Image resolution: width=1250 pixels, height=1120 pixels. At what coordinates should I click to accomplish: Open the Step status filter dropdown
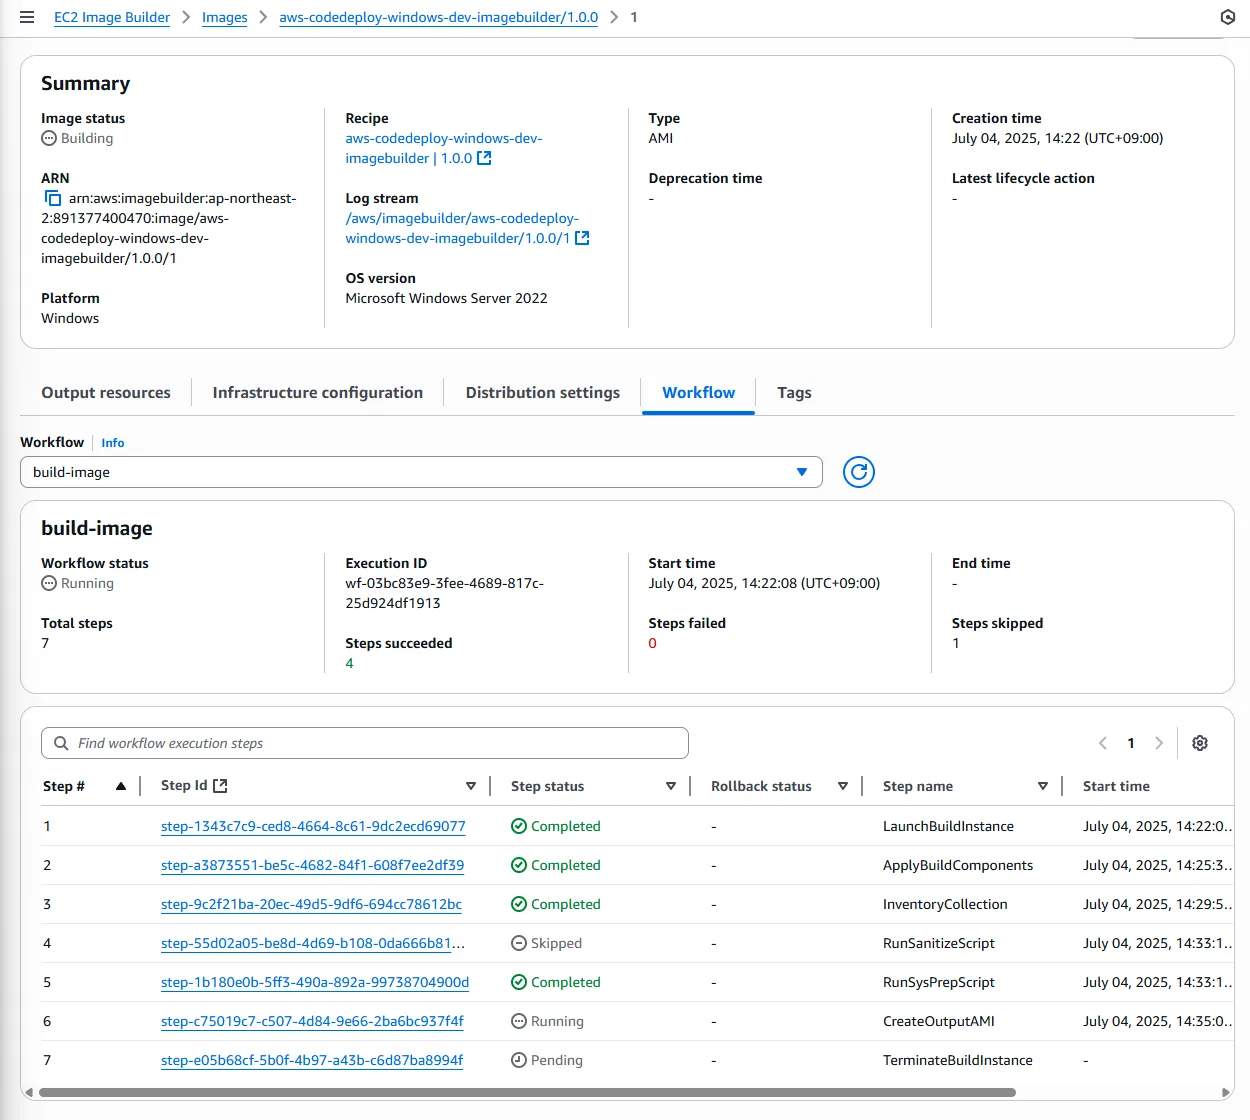click(x=670, y=785)
